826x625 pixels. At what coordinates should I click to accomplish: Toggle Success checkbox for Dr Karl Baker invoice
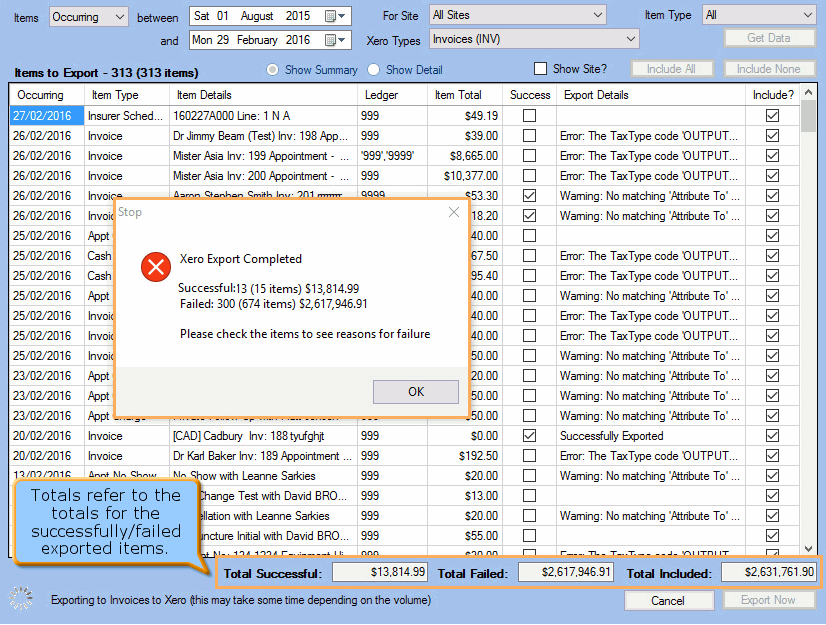[529, 456]
